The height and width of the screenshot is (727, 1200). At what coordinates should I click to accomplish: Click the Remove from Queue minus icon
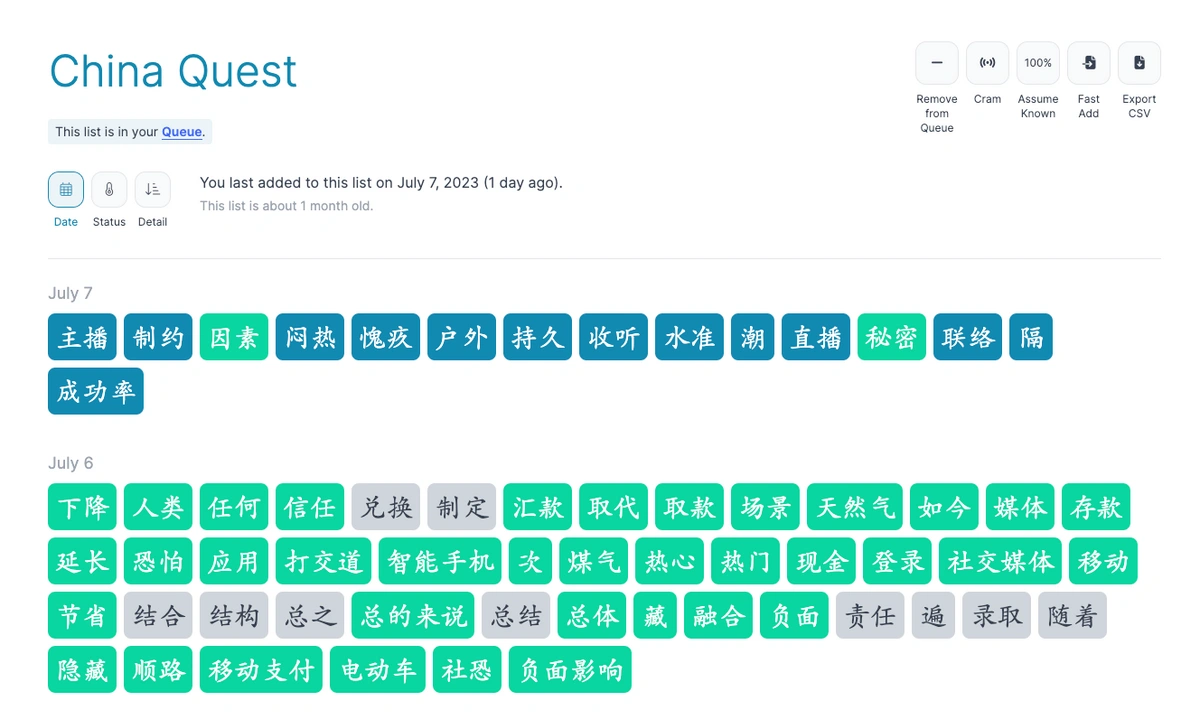(937, 63)
